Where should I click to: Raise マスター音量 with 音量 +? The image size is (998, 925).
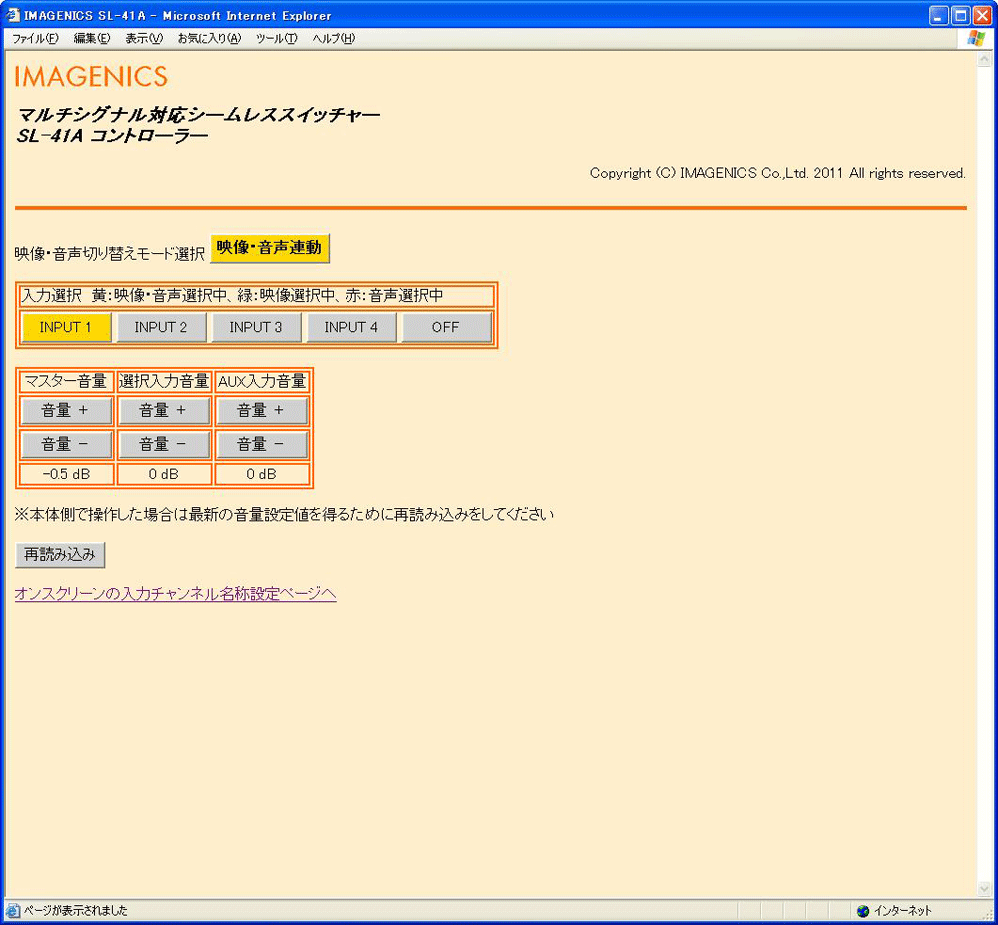coord(66,411)
